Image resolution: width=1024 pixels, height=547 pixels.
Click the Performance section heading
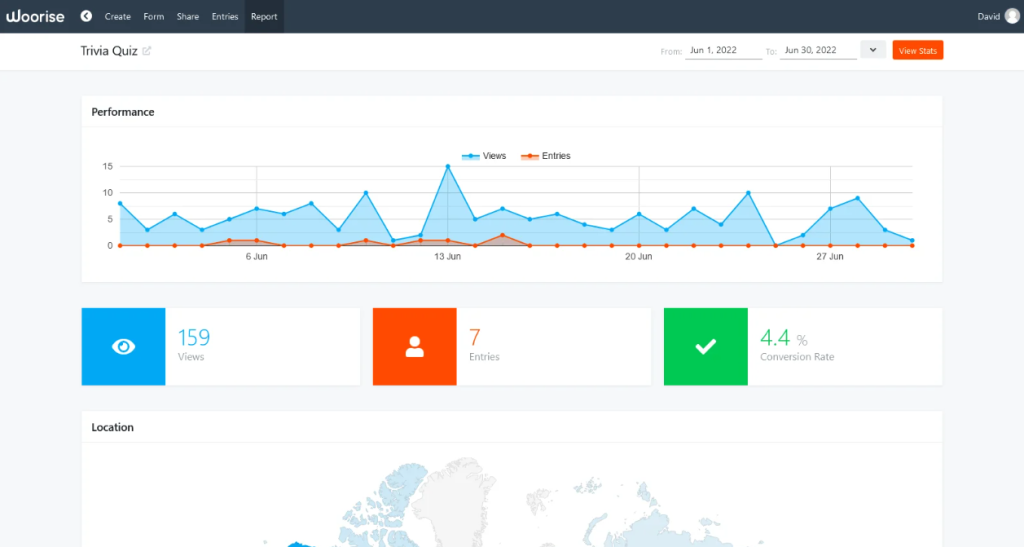(x=123, y=112)
